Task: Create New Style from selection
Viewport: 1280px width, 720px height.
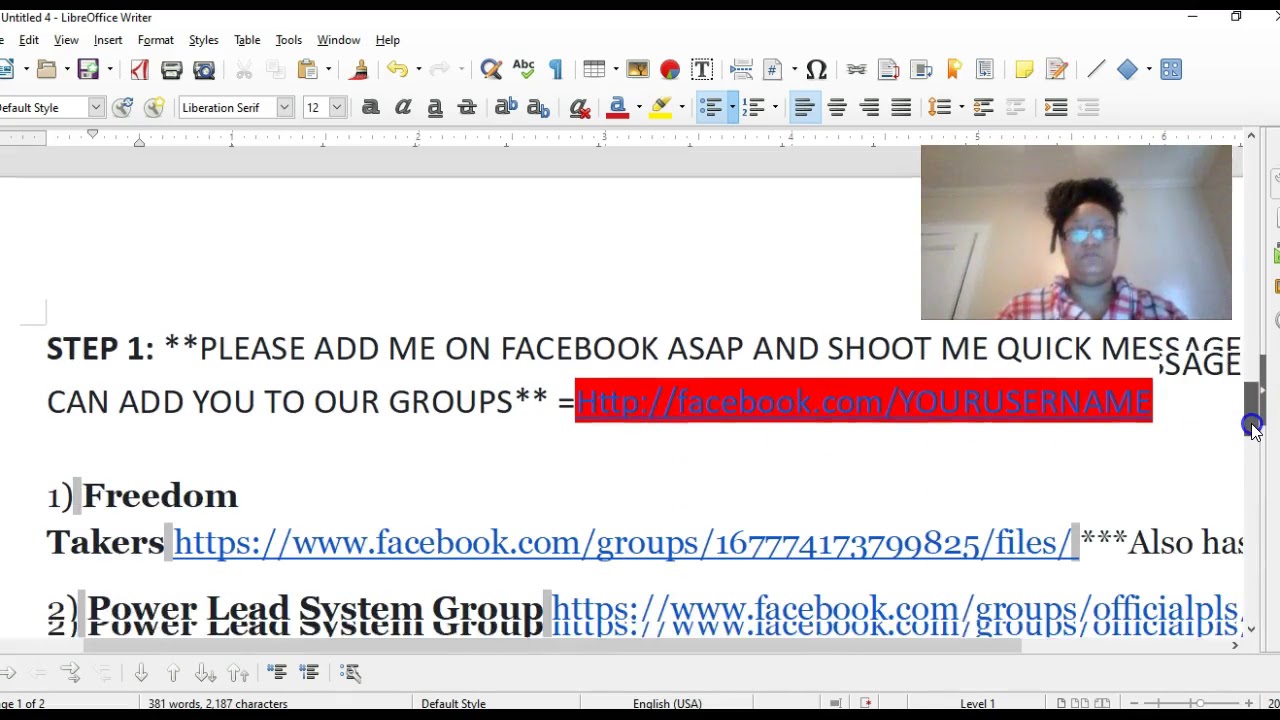Action: pyautogui.click(x=154, y=107)
